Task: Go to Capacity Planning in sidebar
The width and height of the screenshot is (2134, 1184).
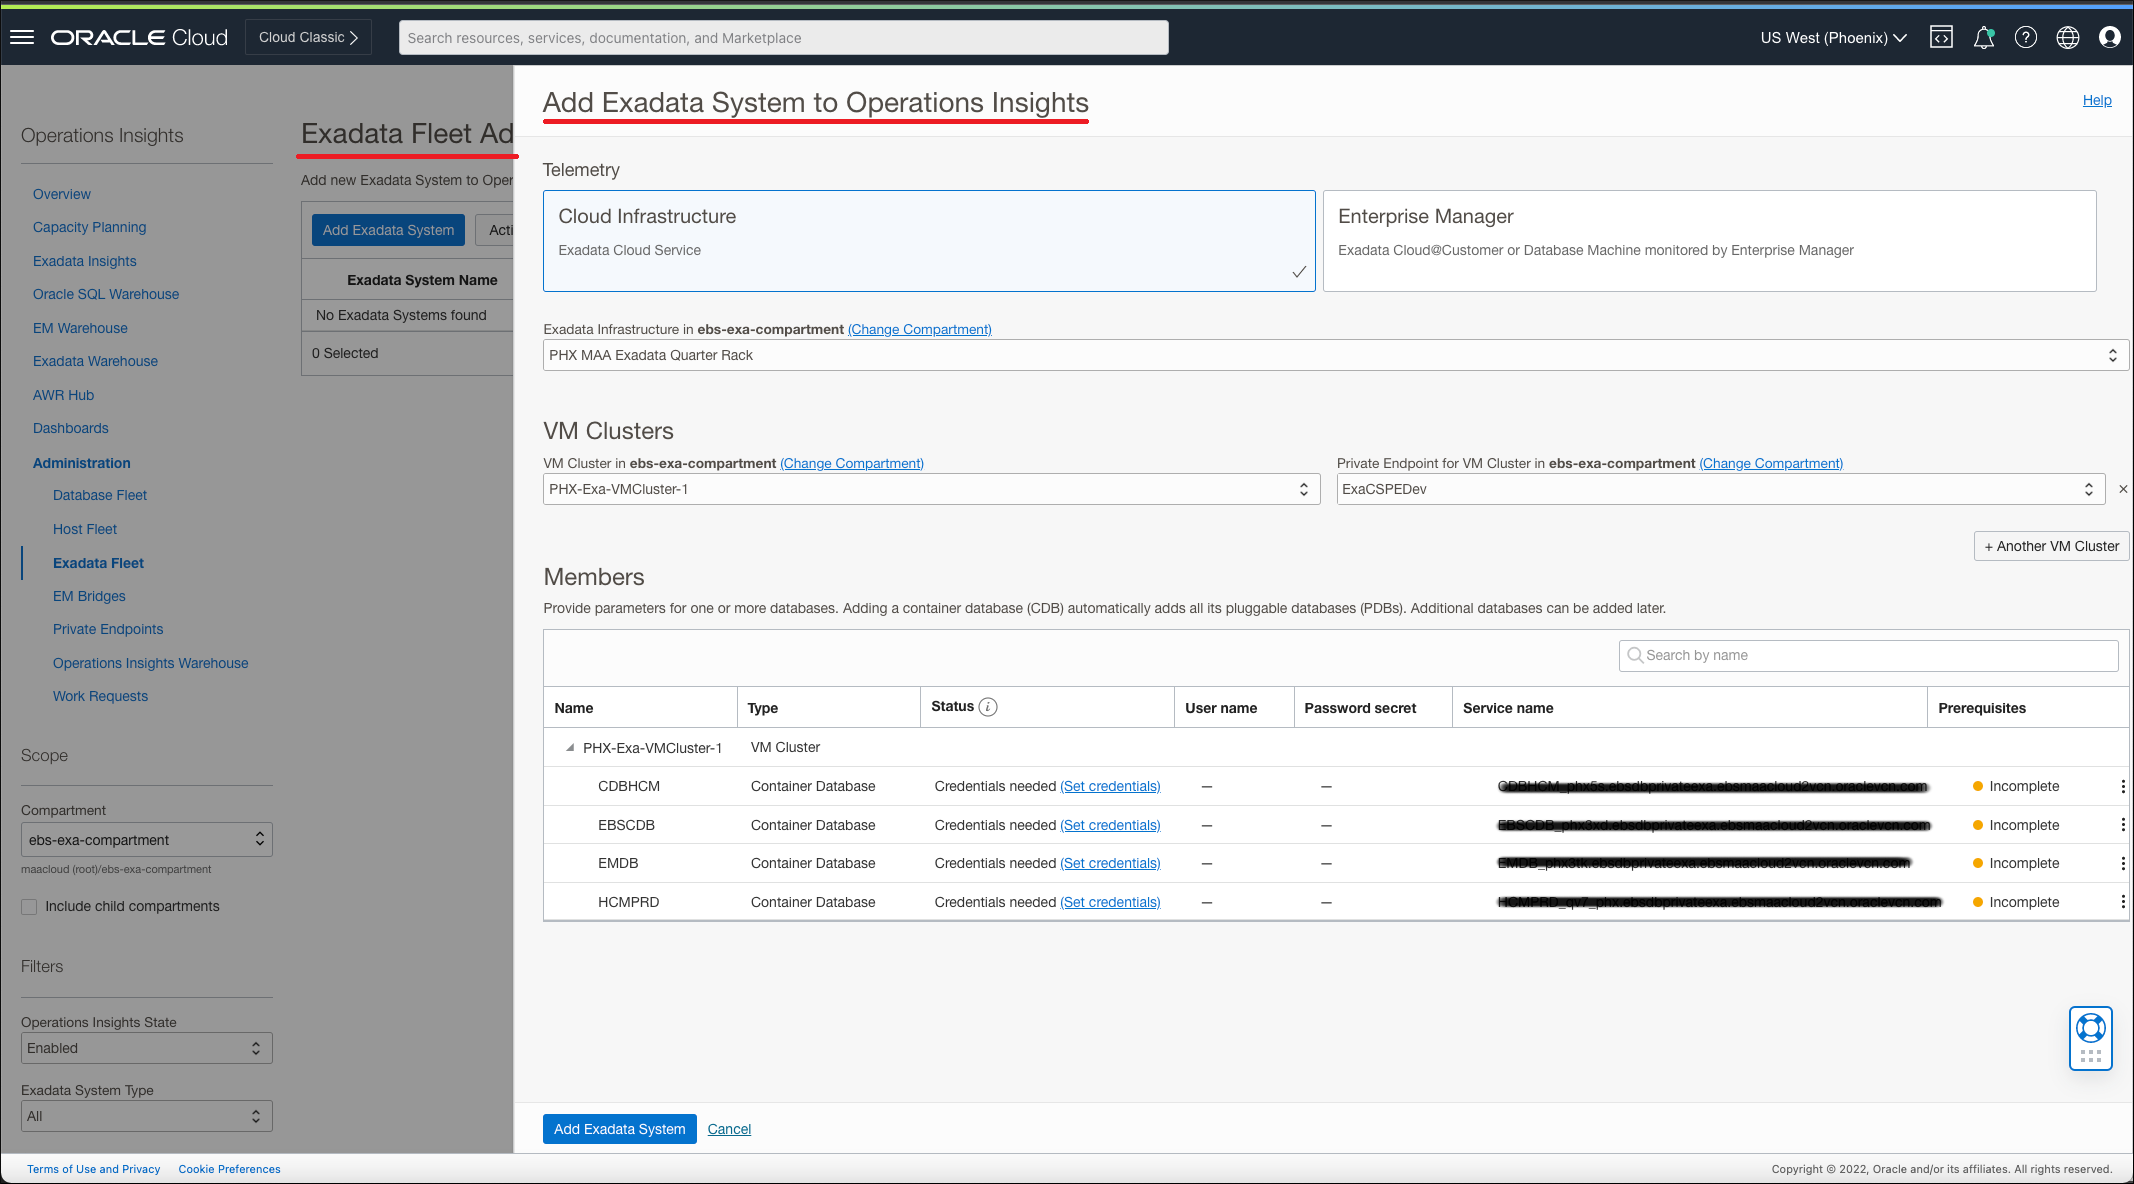Action: coord(89,227)
